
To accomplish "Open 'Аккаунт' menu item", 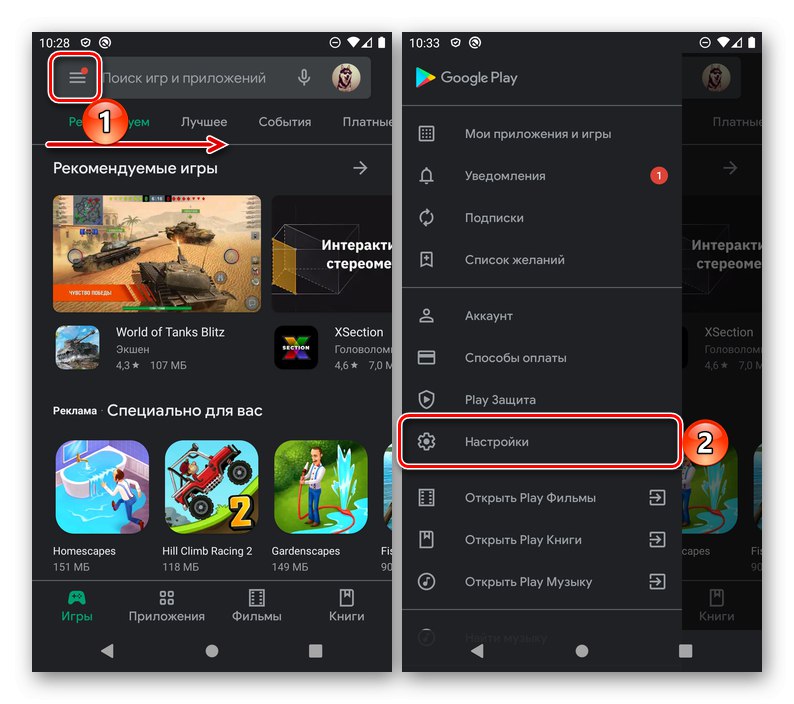I will click(x=542, y=316).
